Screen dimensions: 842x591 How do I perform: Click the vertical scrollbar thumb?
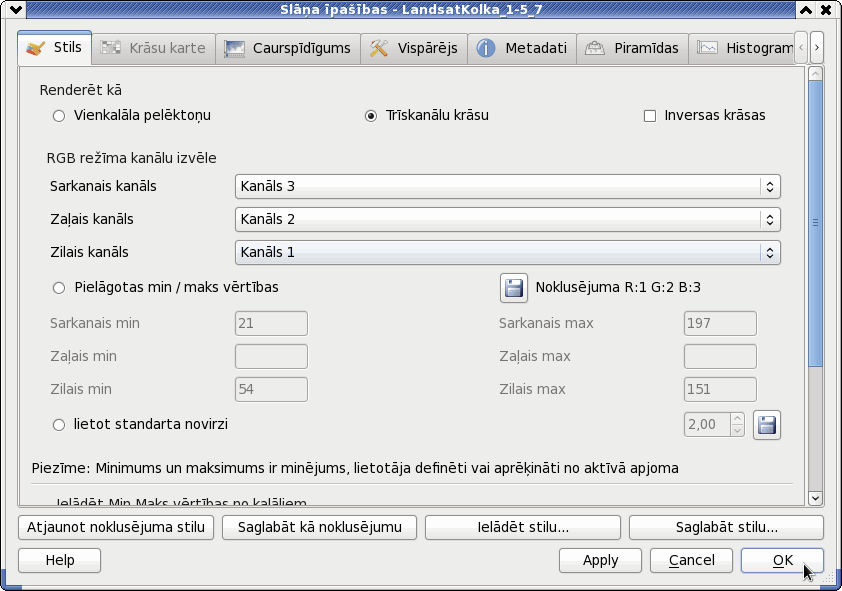(815, 223)
